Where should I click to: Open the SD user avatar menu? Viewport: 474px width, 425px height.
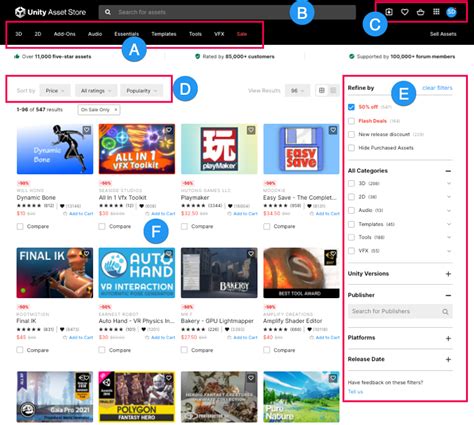(451, 12)
